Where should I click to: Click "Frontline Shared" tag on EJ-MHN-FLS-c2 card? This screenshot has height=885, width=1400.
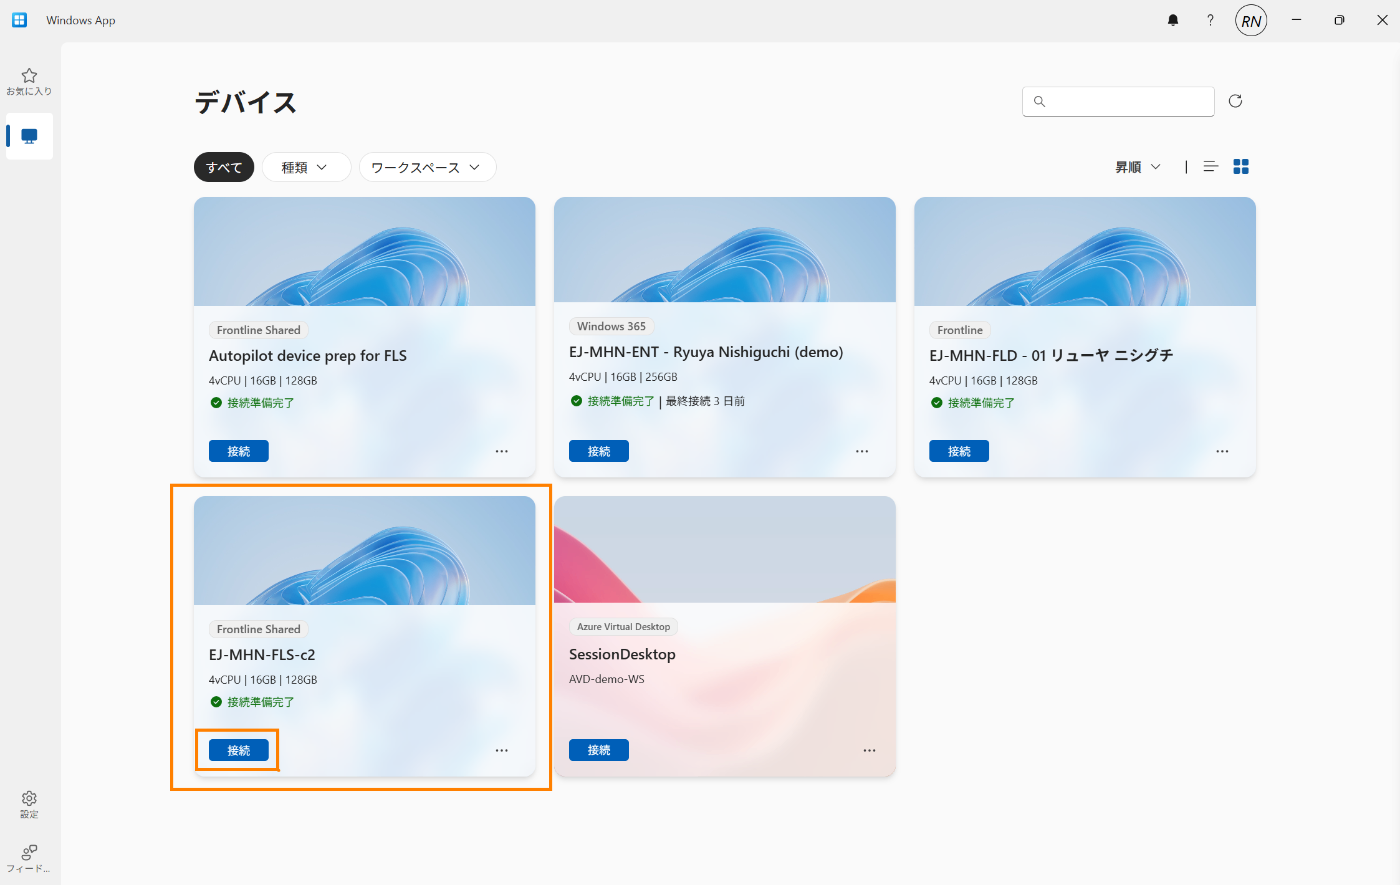(259, 629)
